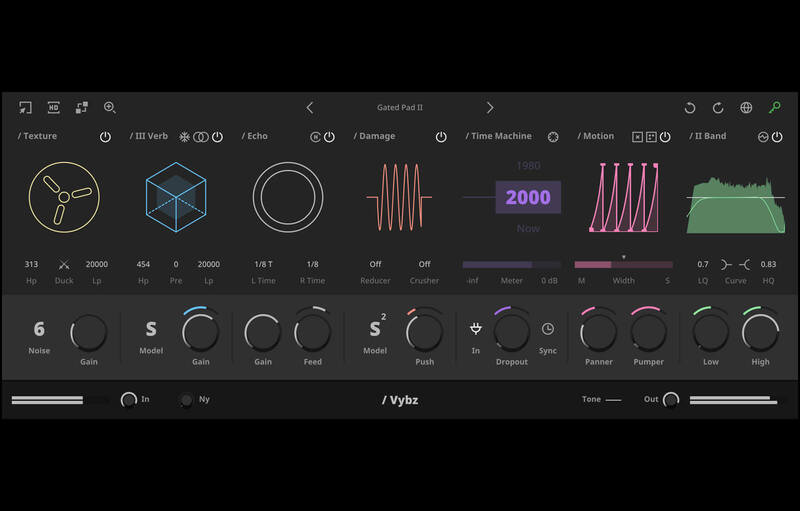The height and width of the screenshot is (511, 800).
Task: Select the HQ curve shape icon
Action: (x=745, y=265)
